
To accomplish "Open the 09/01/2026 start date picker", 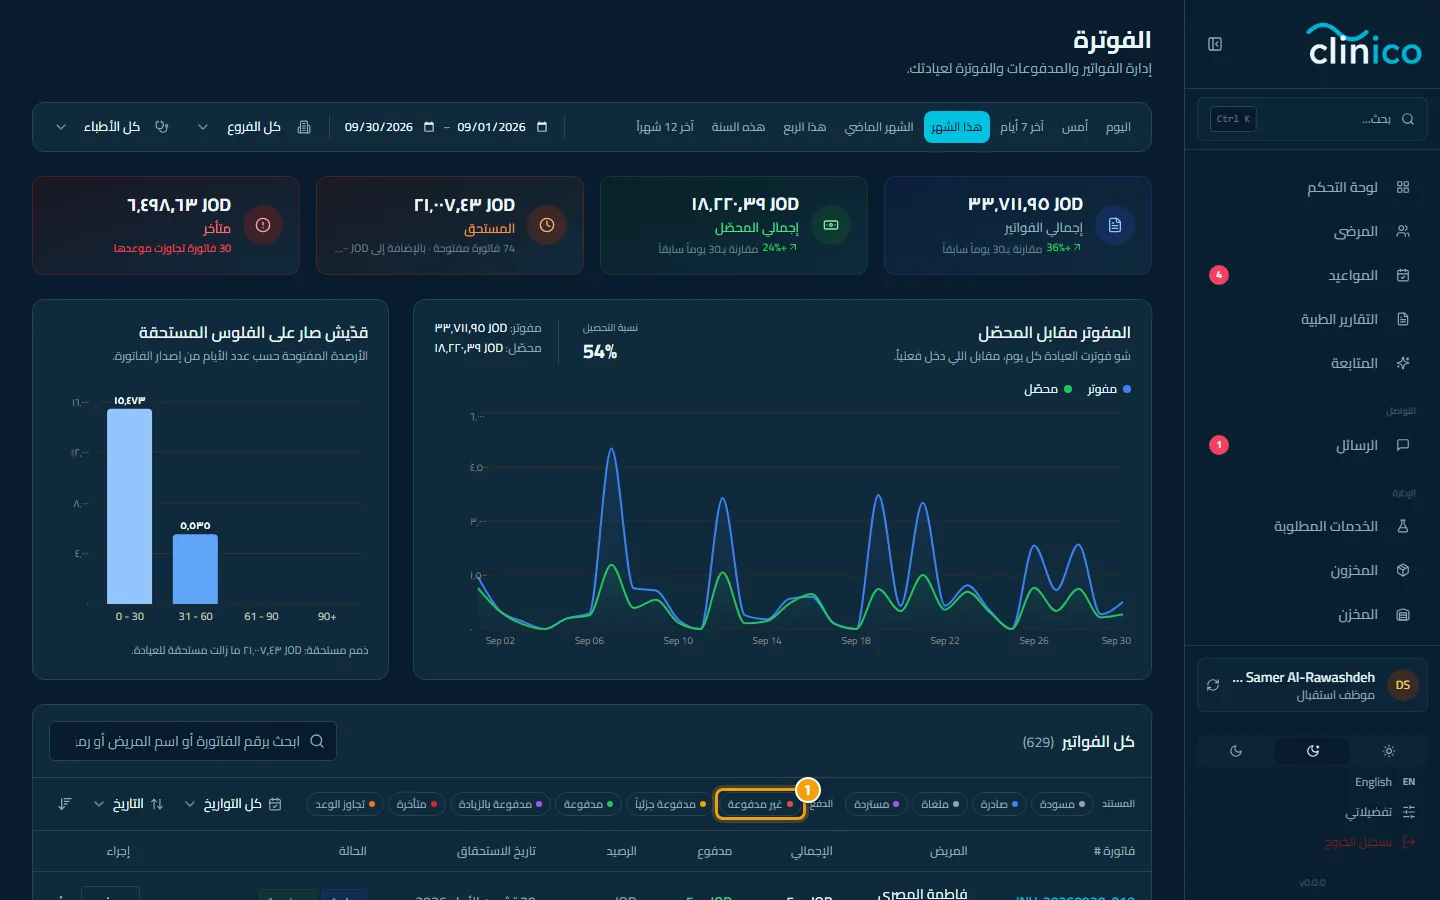I will [x=502, y=127].
